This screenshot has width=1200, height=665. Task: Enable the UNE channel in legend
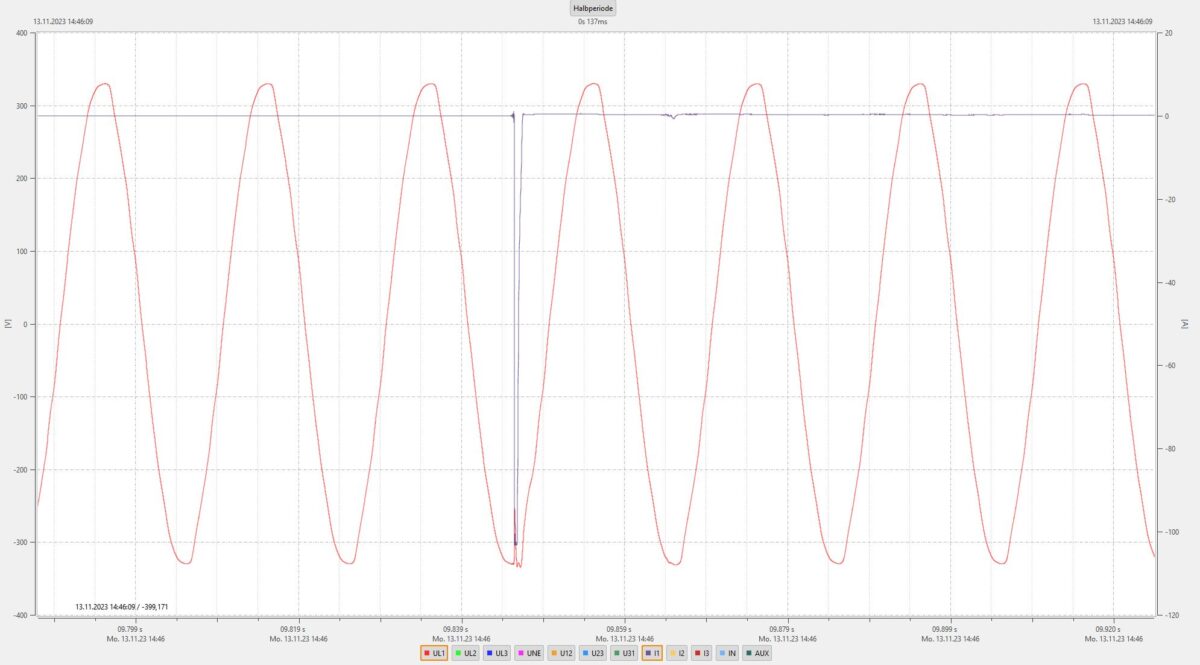[x=529, y=653]
